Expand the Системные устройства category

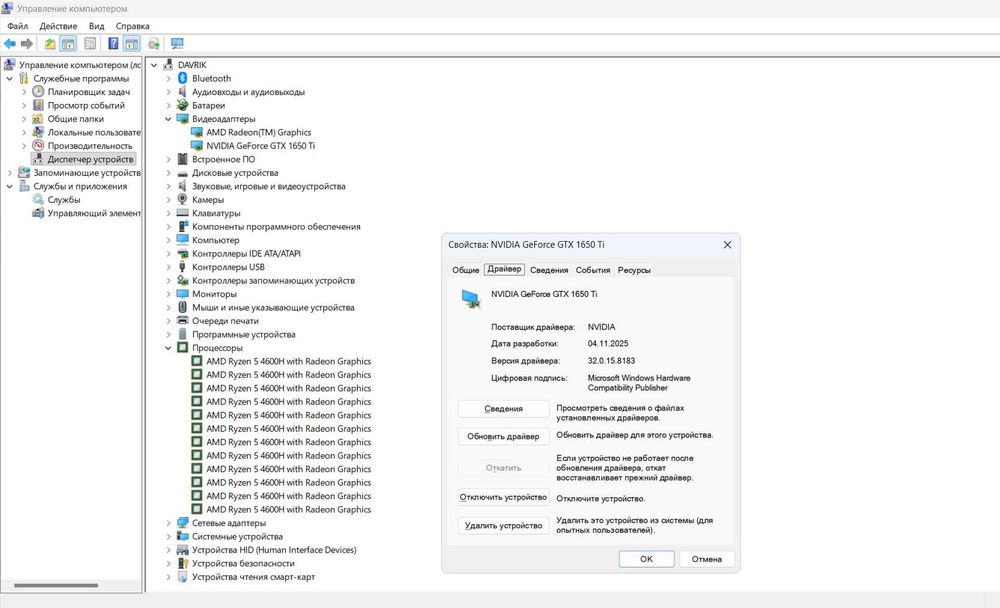pos(168,537)
